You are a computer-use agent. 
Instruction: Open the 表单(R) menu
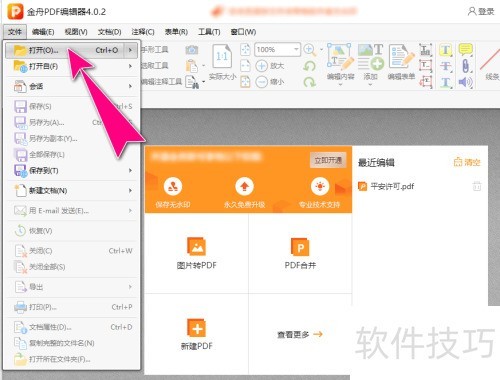(x=176, y=32)
